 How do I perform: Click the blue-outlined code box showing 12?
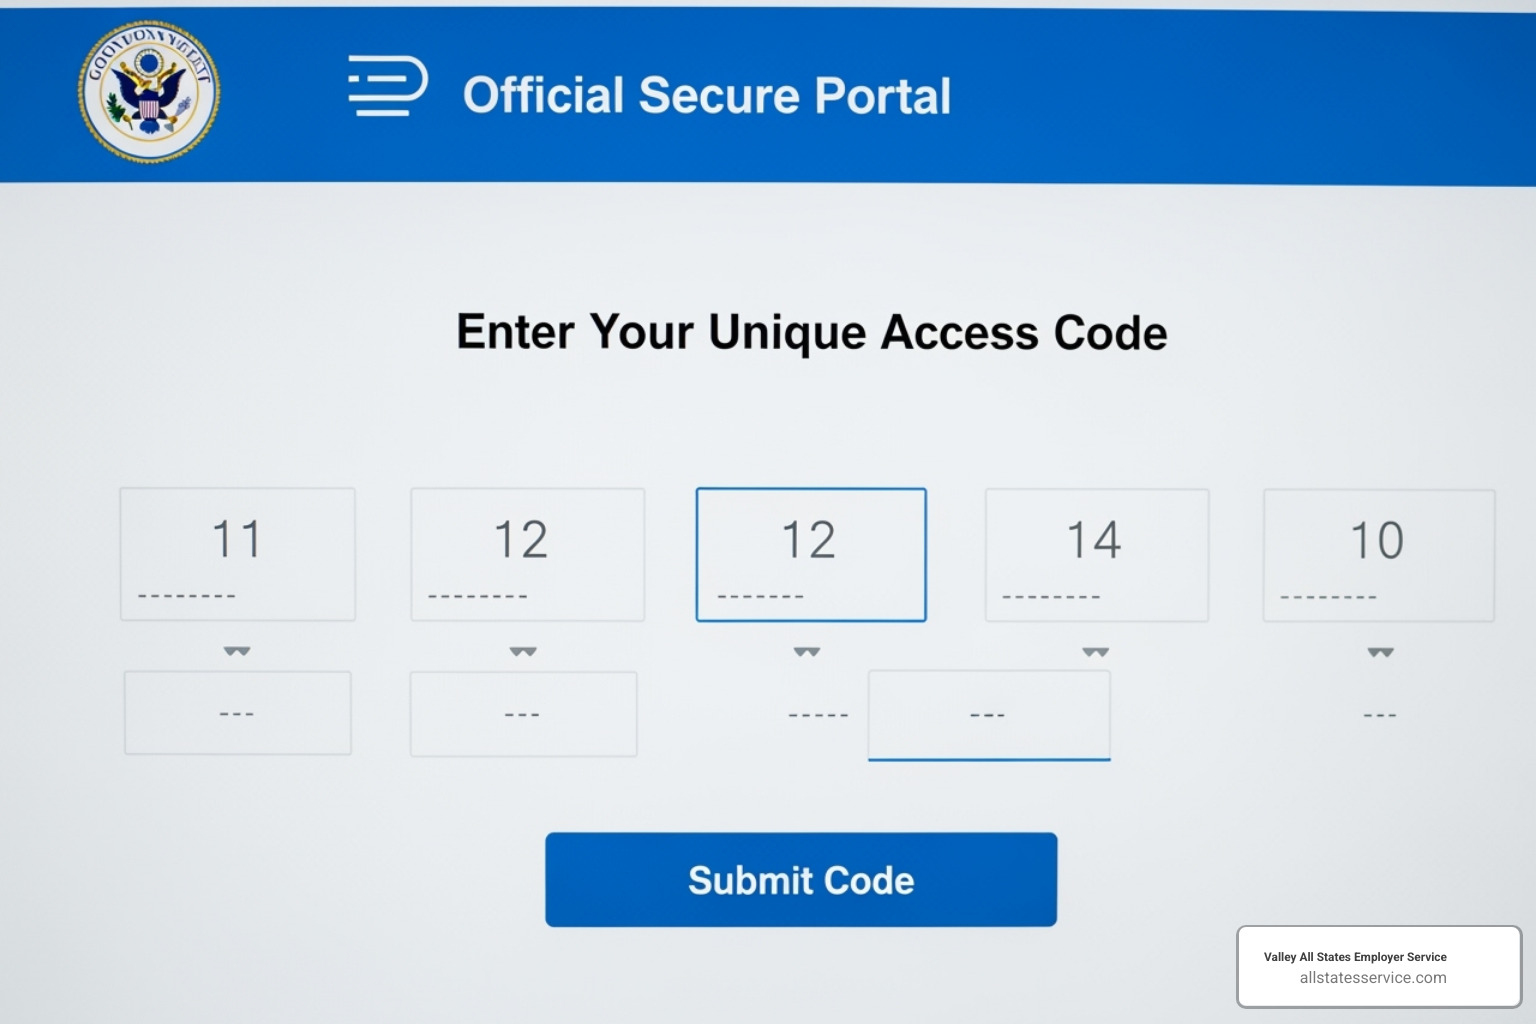click(x=811, y=555)
